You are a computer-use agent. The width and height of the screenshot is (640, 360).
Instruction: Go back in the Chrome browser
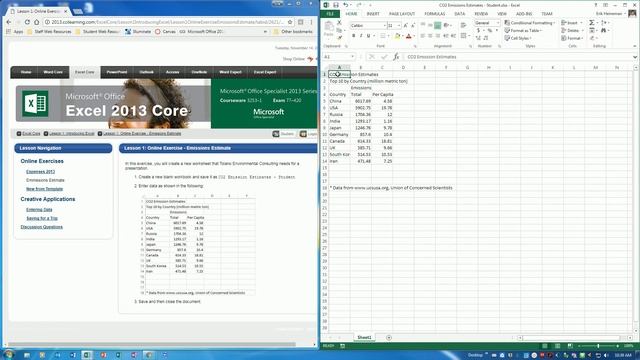tap(9, 22)
